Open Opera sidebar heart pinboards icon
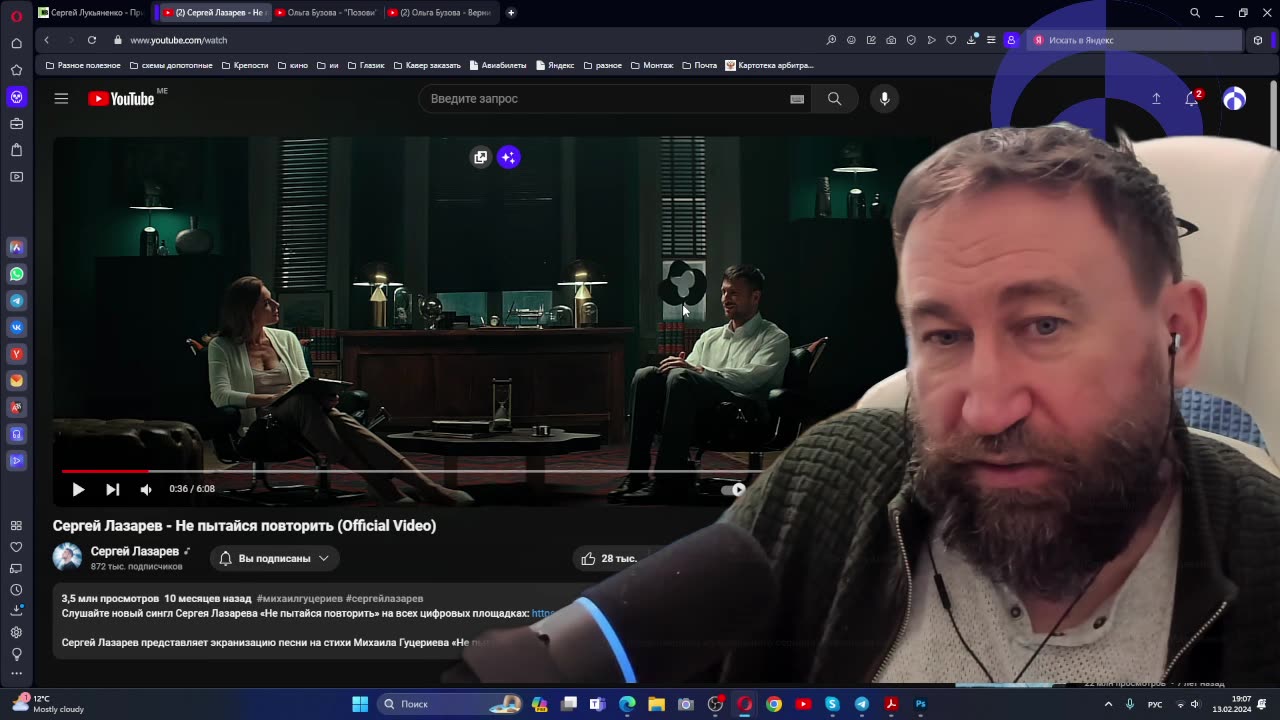The height and width of the screenshot is (720, 1280). (16, 547)
